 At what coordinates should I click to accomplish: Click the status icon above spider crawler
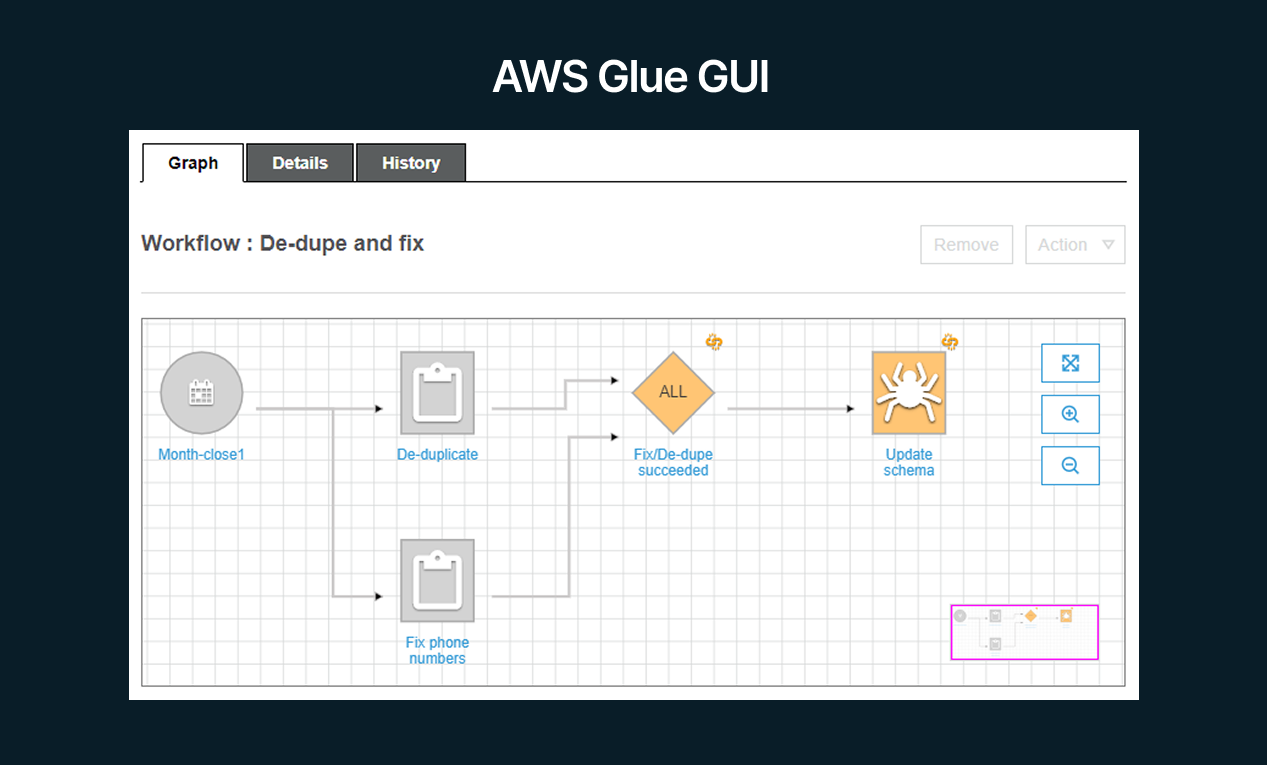(x=950, y=342)
